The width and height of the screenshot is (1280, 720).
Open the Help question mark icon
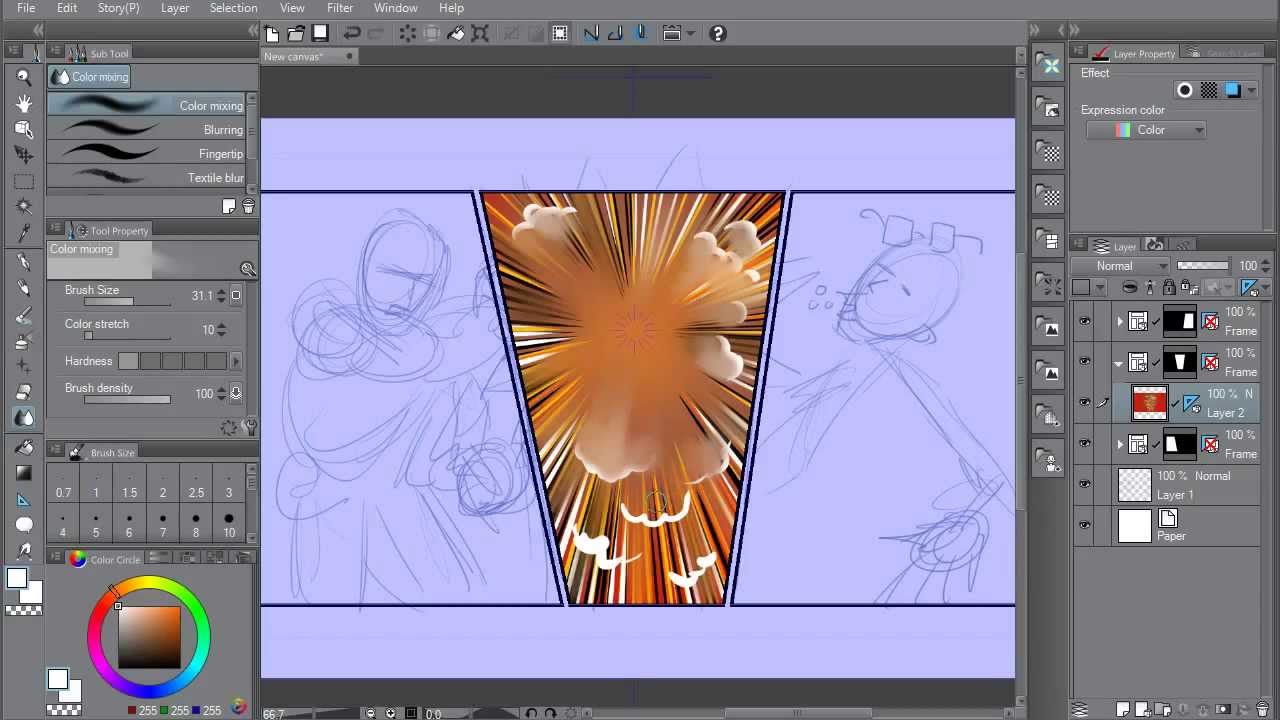(x=717, y=33)
